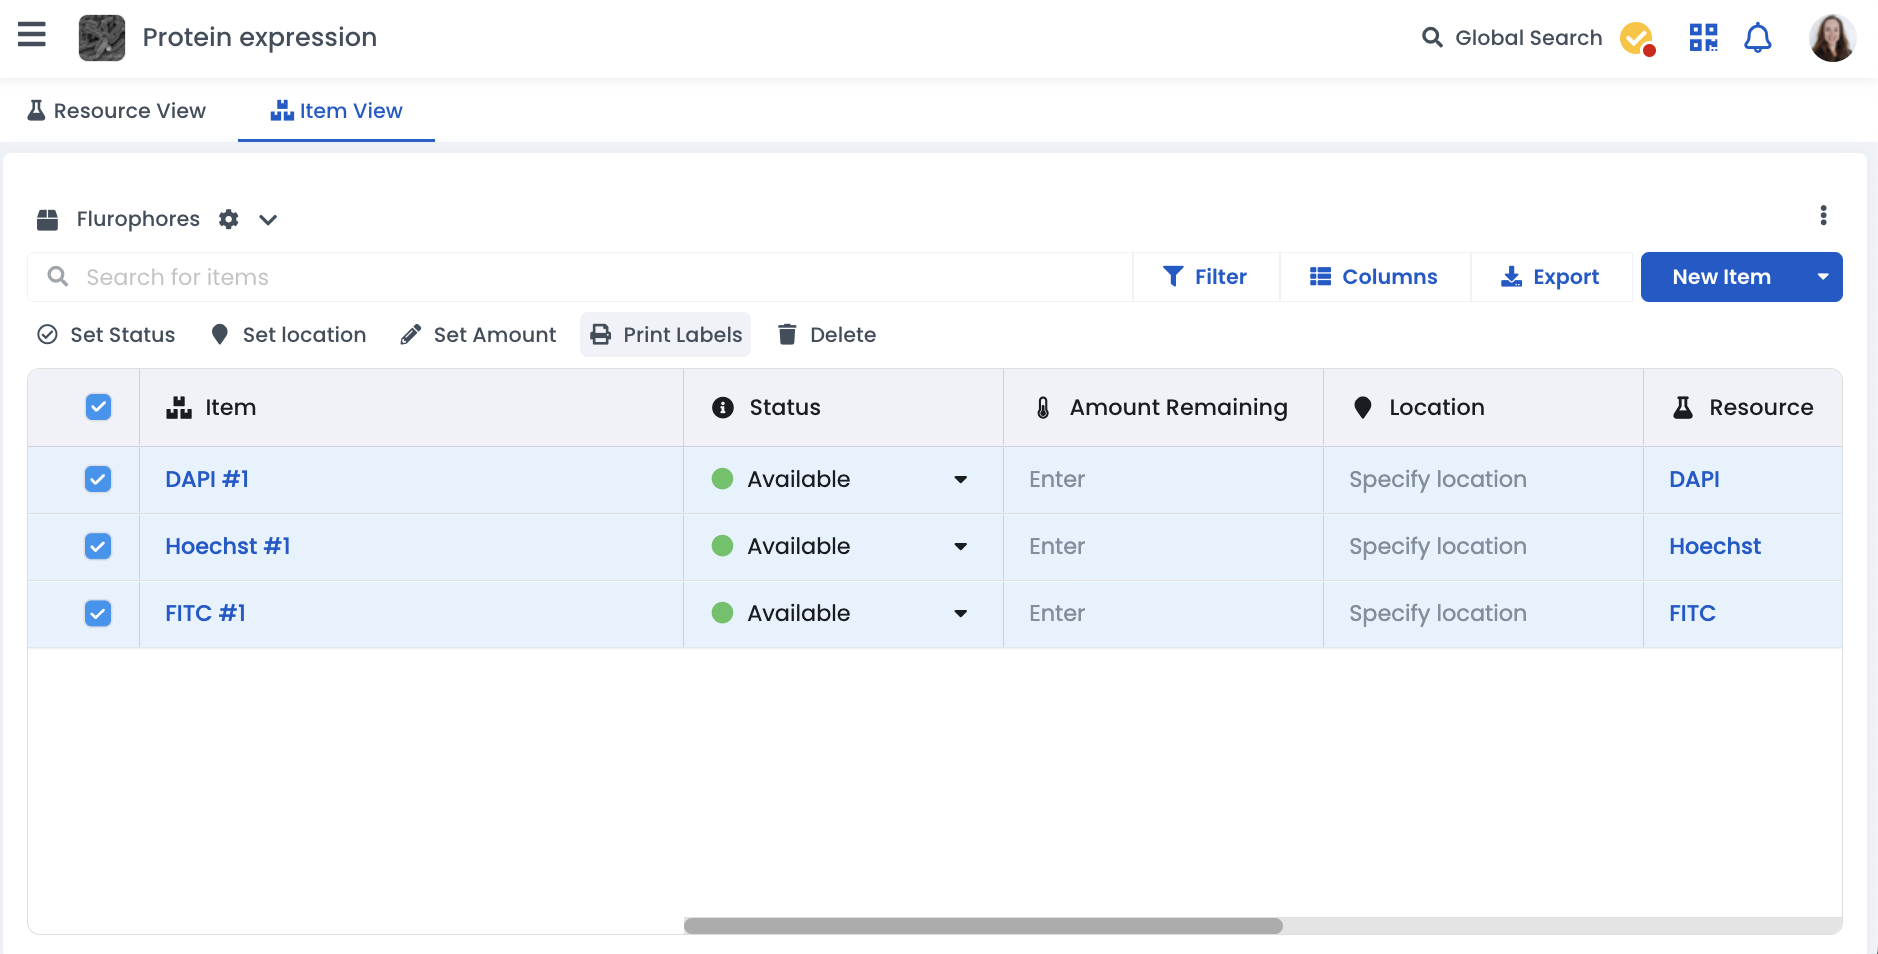Viewport: 1878px width, 954px height.
Task: Click the yellow checkmark status badge
Action: pos(1637,38)
